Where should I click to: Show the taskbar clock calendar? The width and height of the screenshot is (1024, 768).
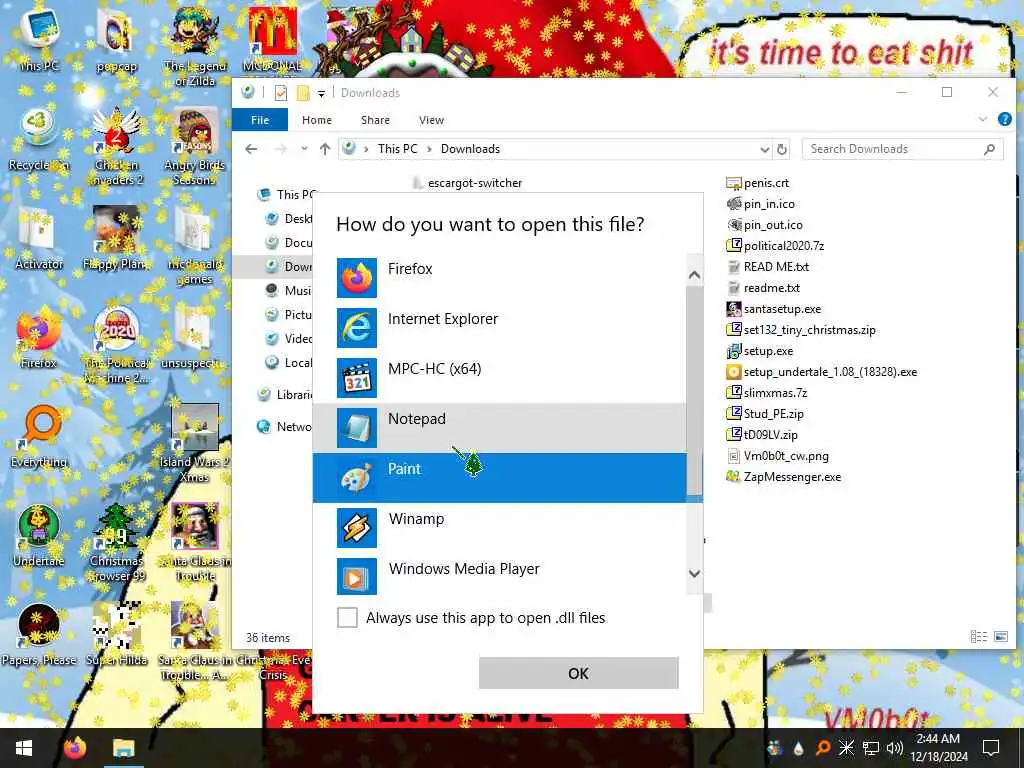938,748
